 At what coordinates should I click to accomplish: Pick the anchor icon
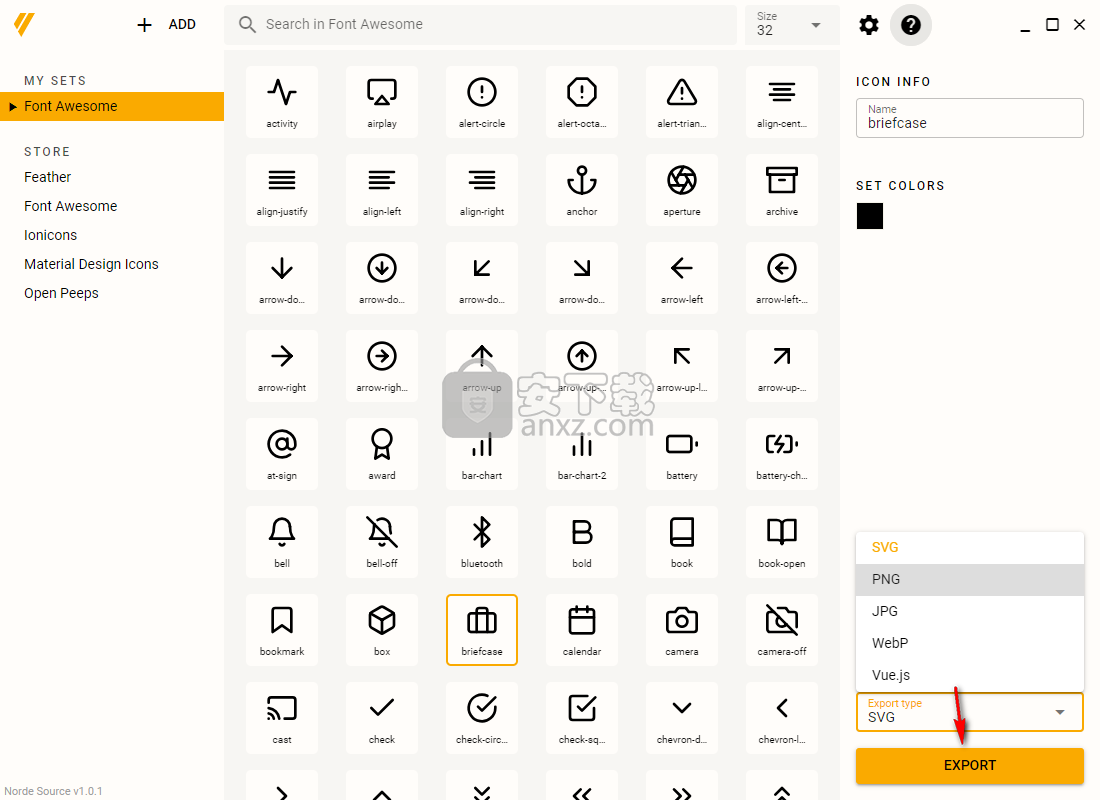[x=582, y=190]
